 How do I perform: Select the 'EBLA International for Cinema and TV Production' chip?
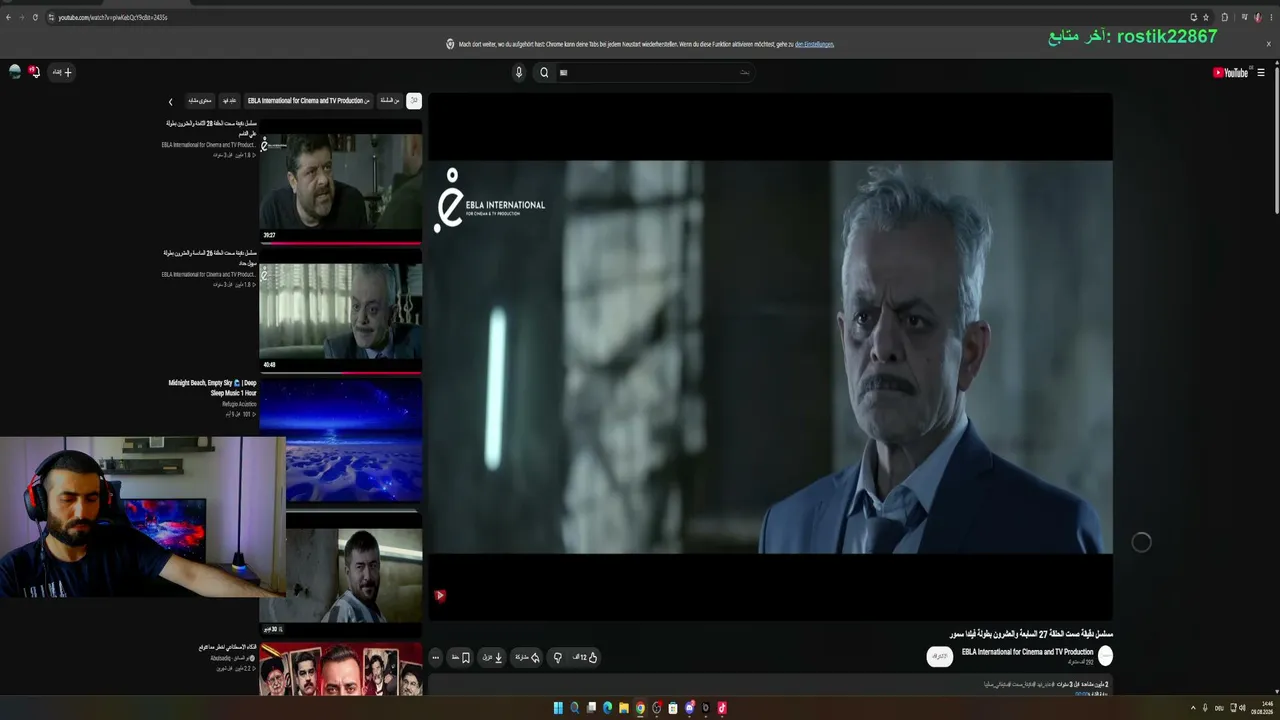308,101
